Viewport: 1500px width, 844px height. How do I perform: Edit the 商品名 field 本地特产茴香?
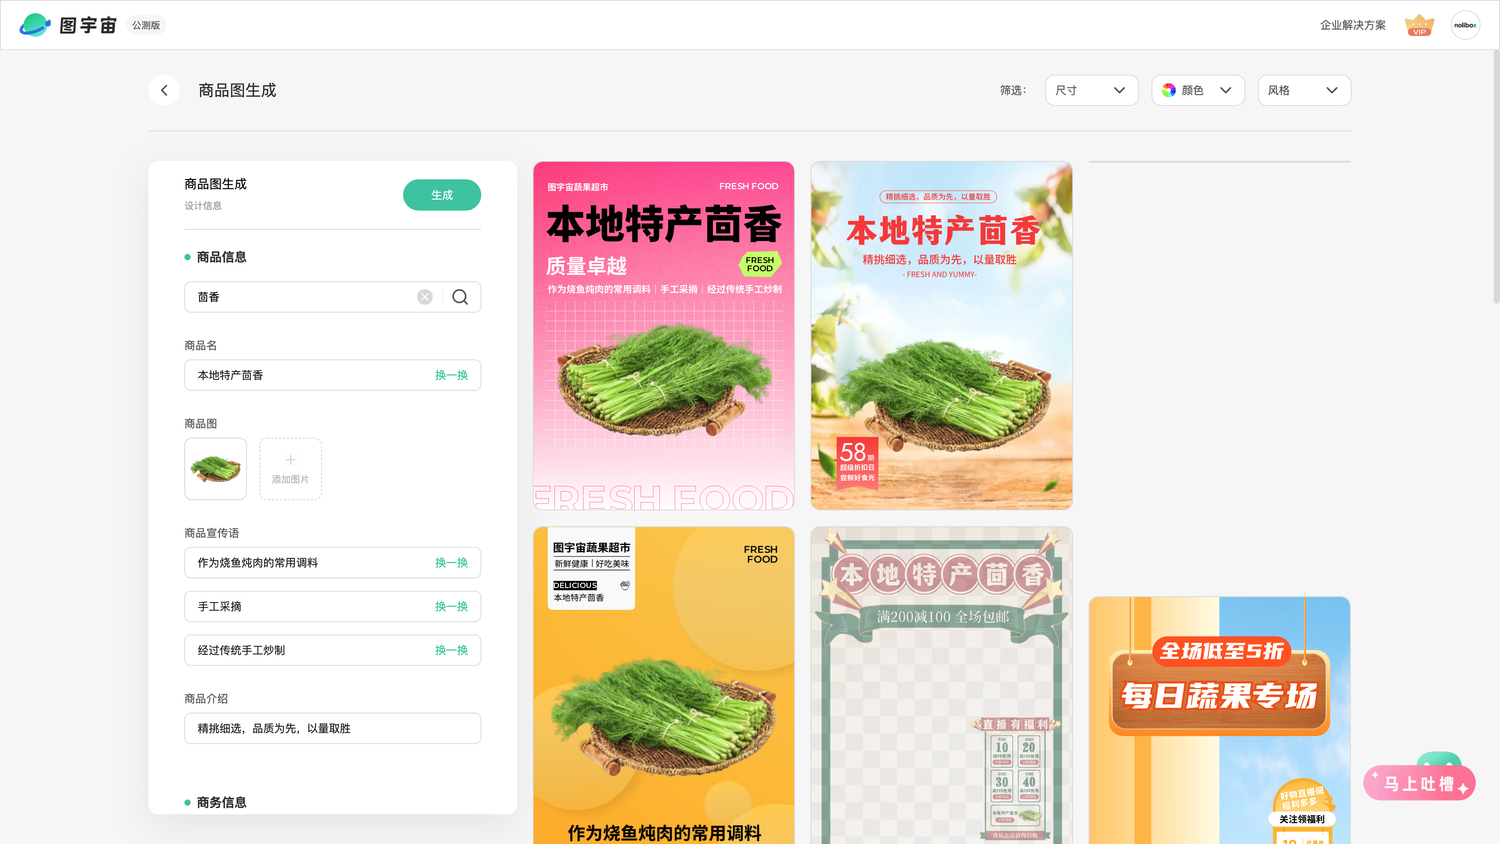click(332, 375)
